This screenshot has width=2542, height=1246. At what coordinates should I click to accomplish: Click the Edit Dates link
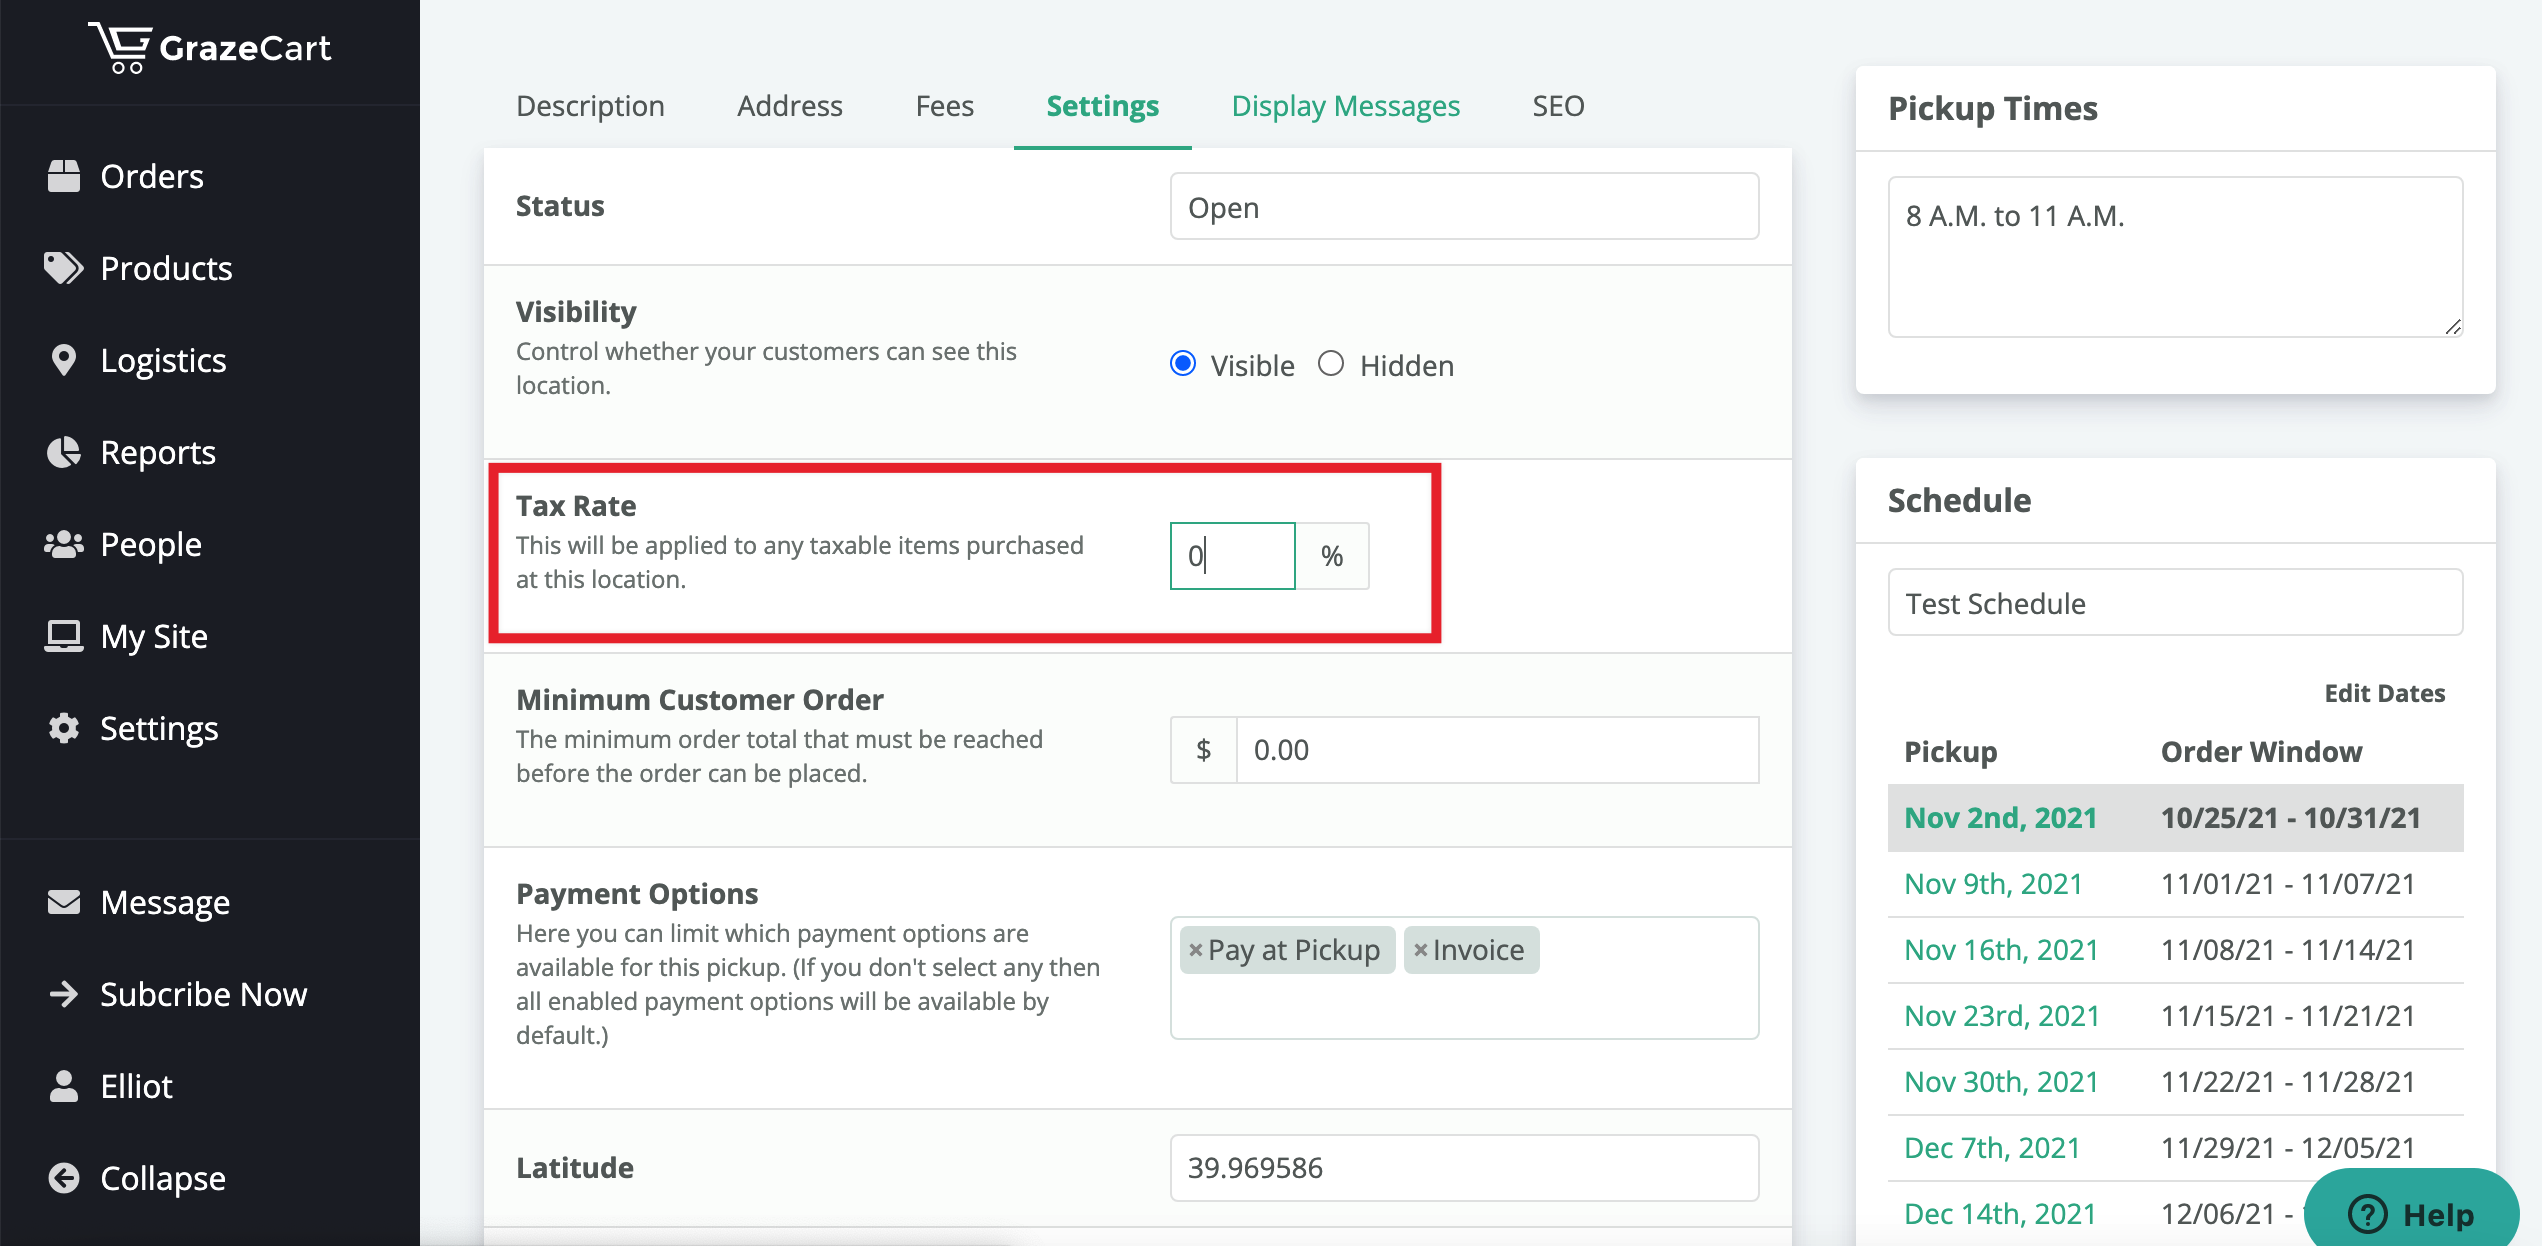click(x=2384, y=694)
